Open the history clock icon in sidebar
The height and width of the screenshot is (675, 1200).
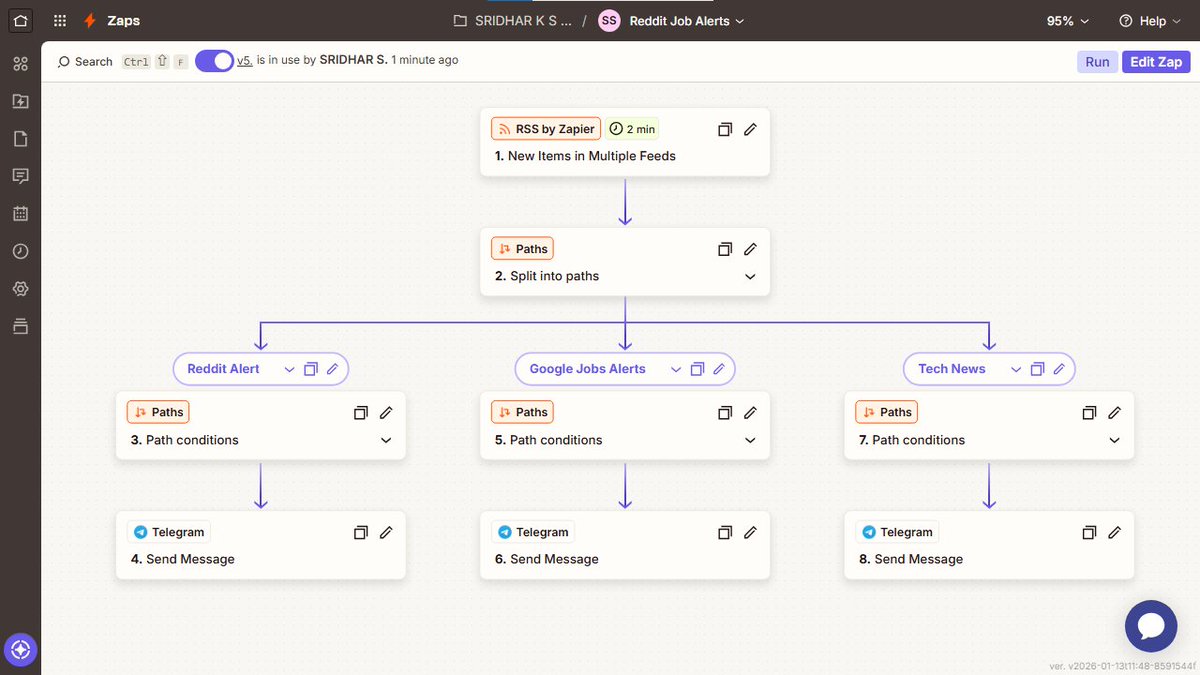pyautogui.click(x=20, y=251)
